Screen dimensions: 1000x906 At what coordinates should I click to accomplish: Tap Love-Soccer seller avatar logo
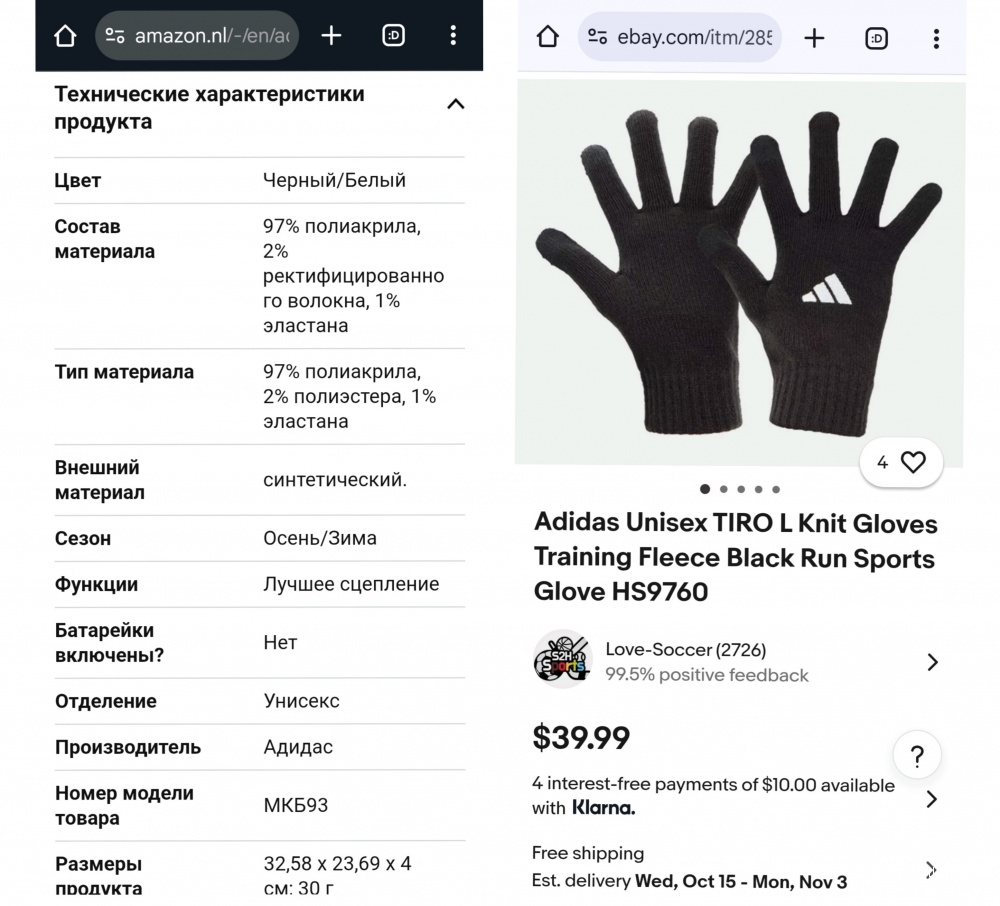(563, 659)
